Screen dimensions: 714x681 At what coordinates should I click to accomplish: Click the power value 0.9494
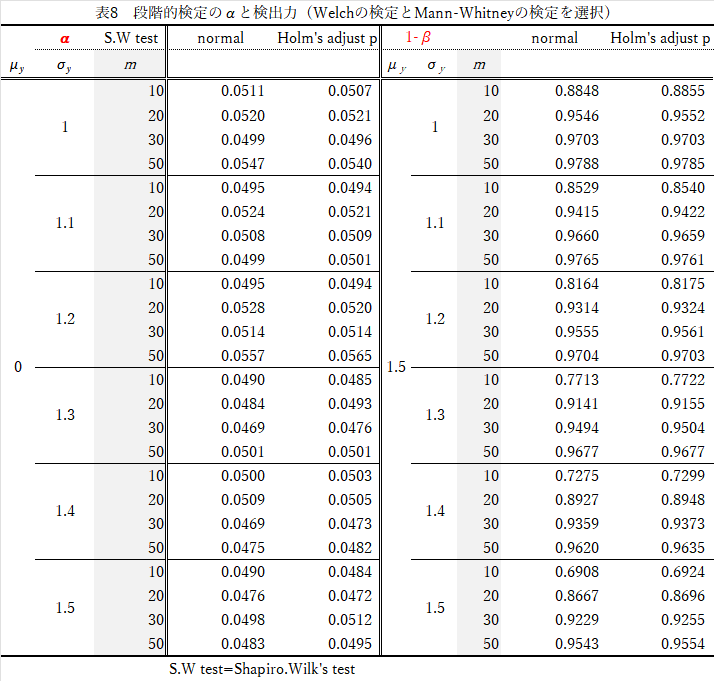(x=577, y=428)
